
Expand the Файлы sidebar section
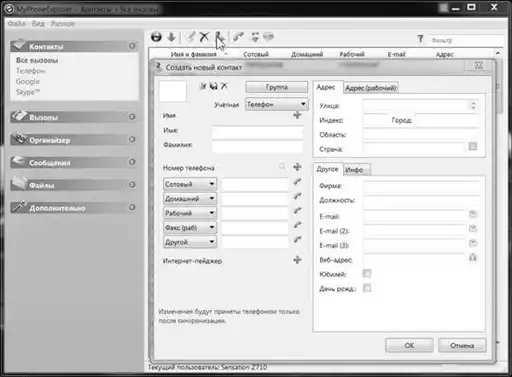[132, 185]
